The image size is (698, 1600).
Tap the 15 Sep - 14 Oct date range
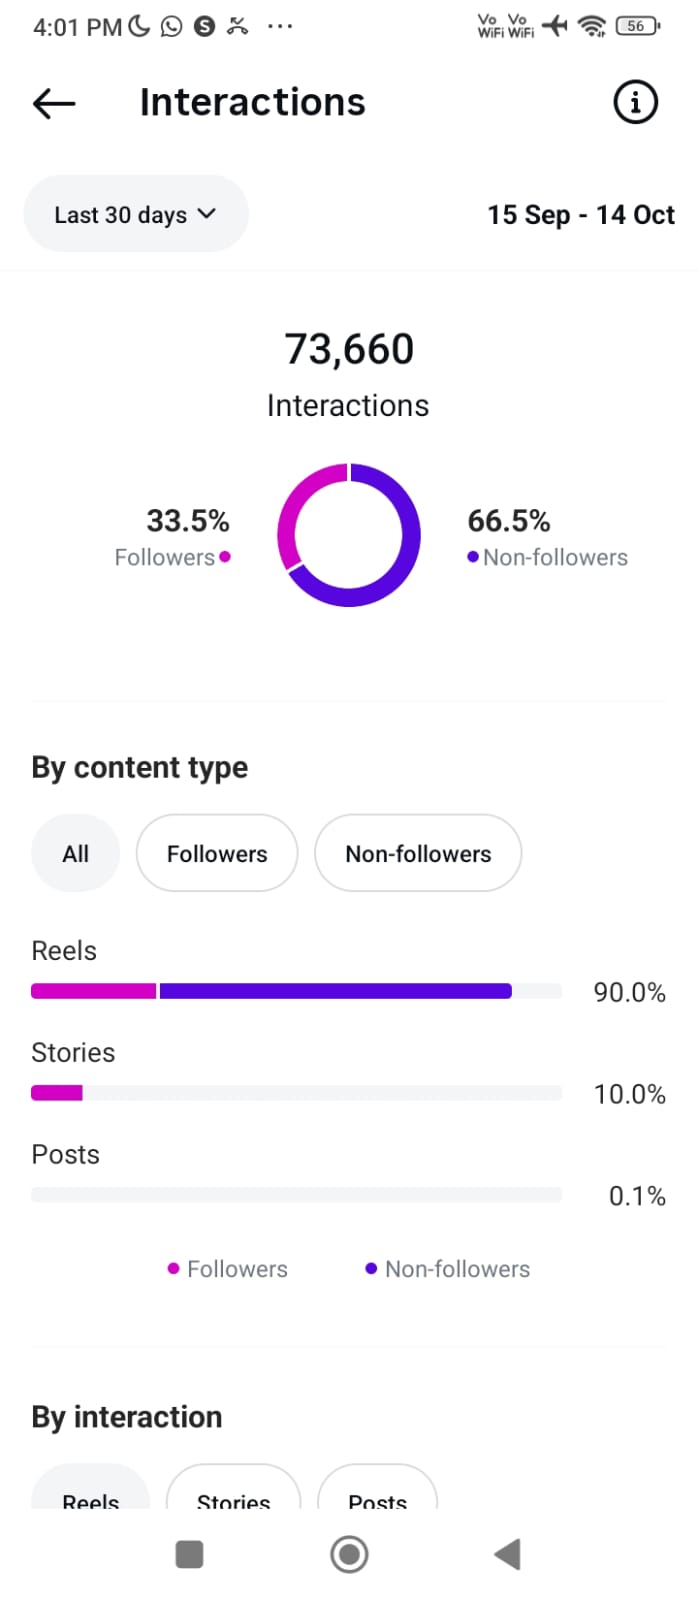tap(580, 215)
